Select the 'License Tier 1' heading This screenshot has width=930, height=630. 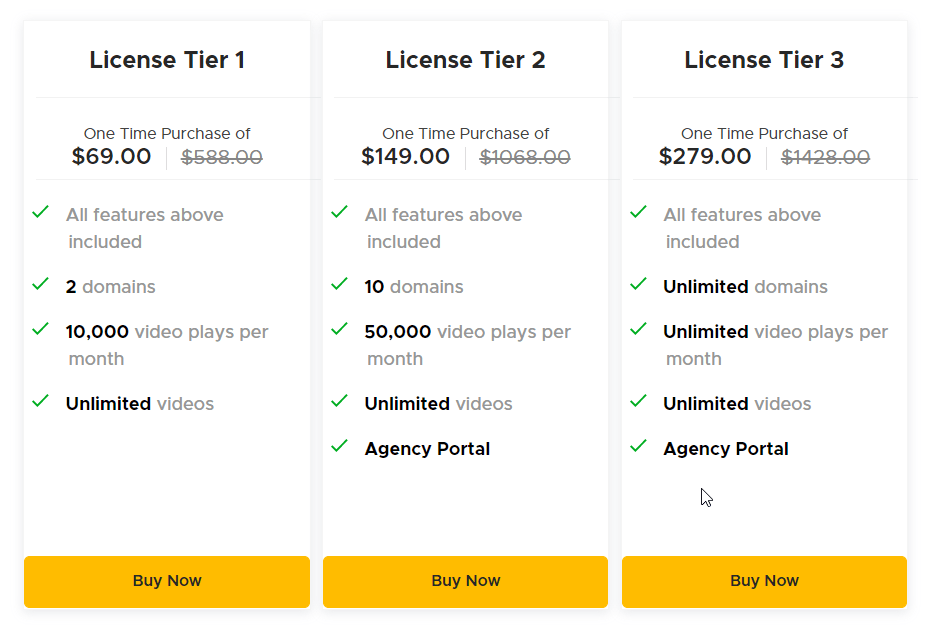167,60
